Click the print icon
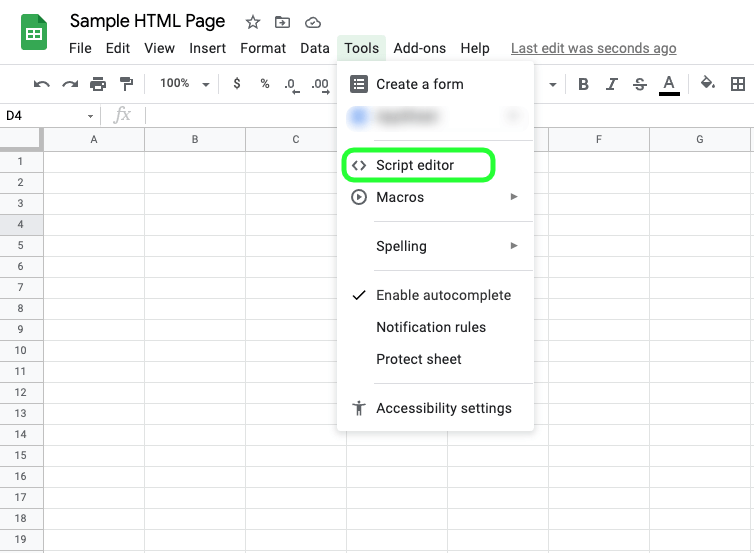 [98, 84]
